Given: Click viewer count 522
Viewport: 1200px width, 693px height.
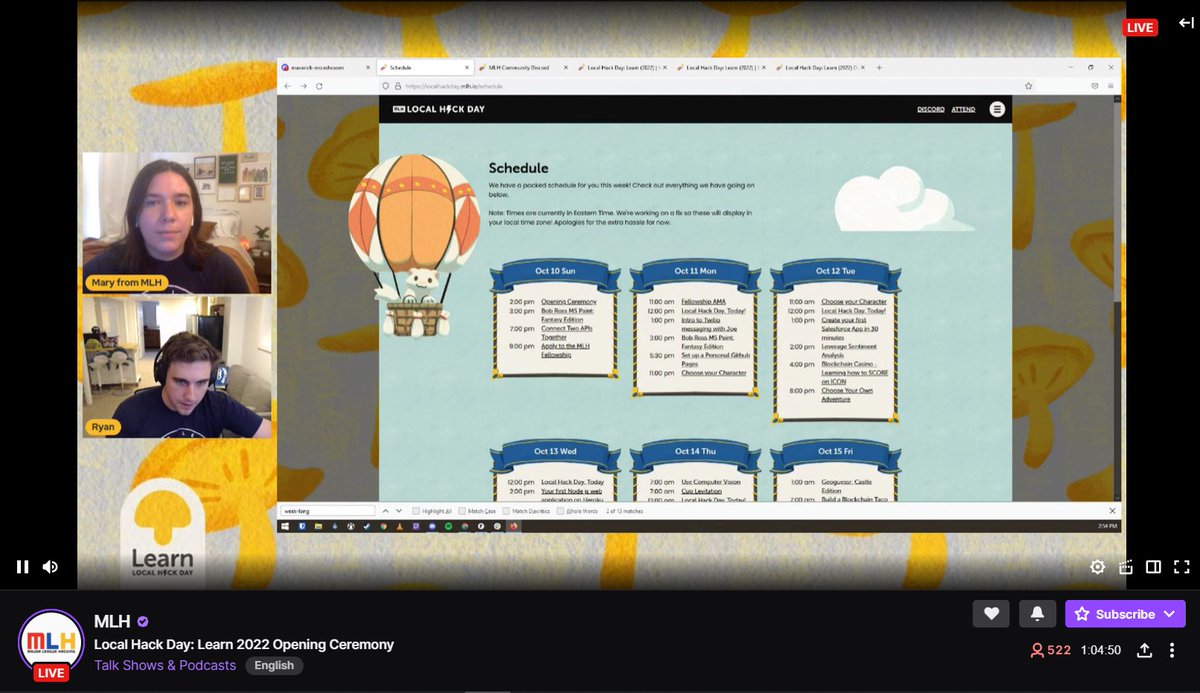Looking at the screenshot, I should point(1051,650).
